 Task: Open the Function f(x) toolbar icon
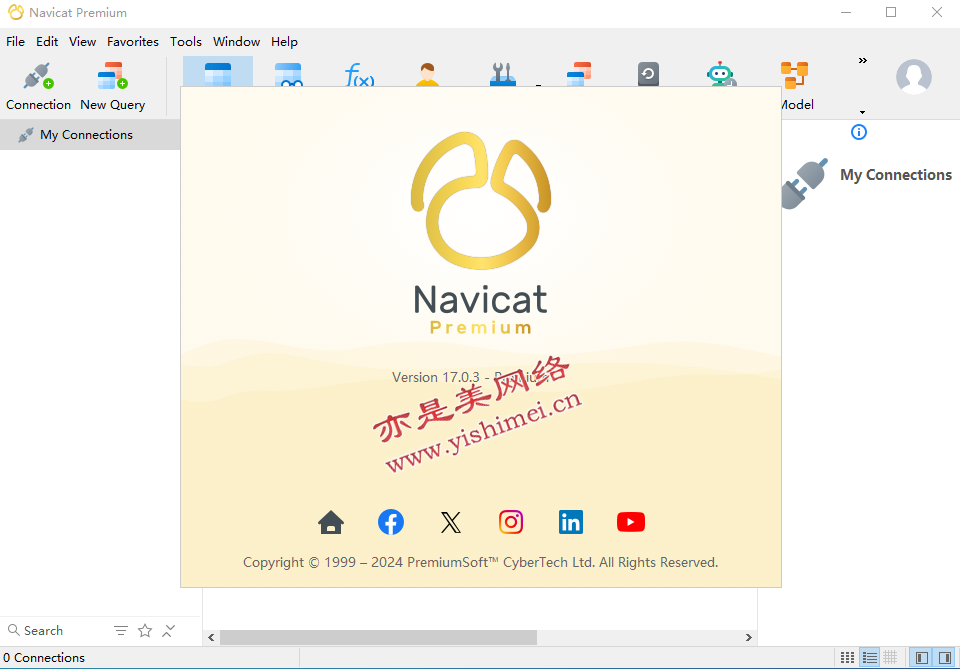tap(359, 74)
